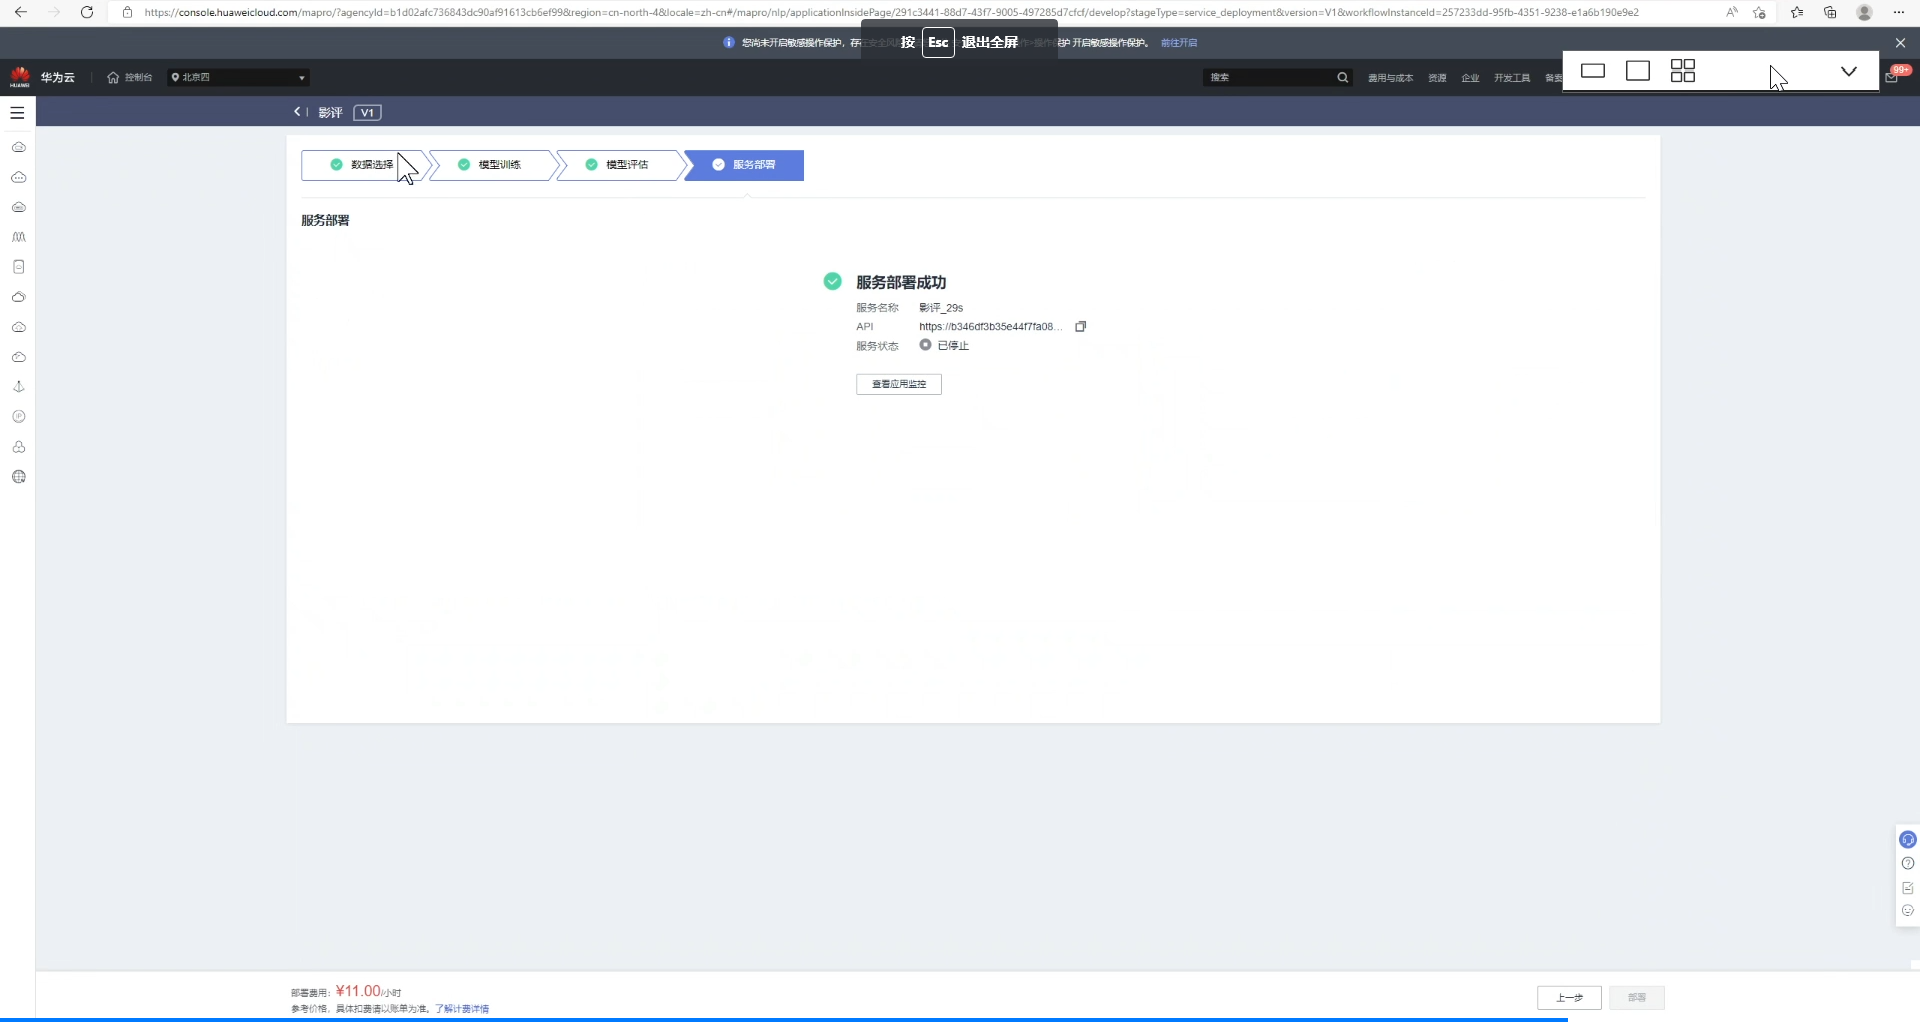Open the 了解计费详情 link
1920x1022 pixels.
click(x=462, y=1009)
